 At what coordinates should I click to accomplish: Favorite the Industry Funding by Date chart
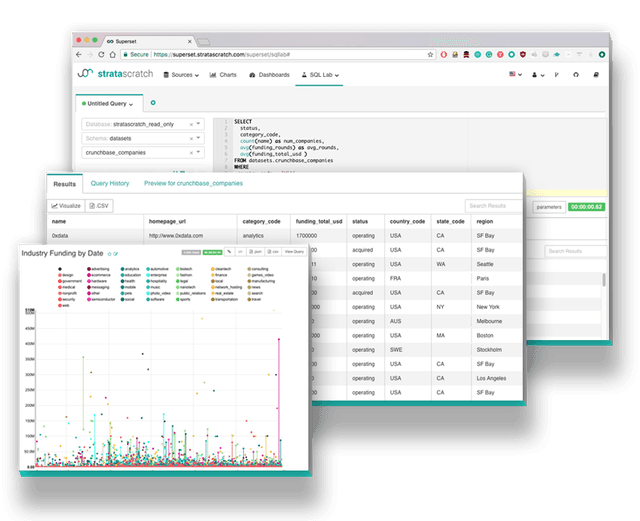[x=109, y=255]
